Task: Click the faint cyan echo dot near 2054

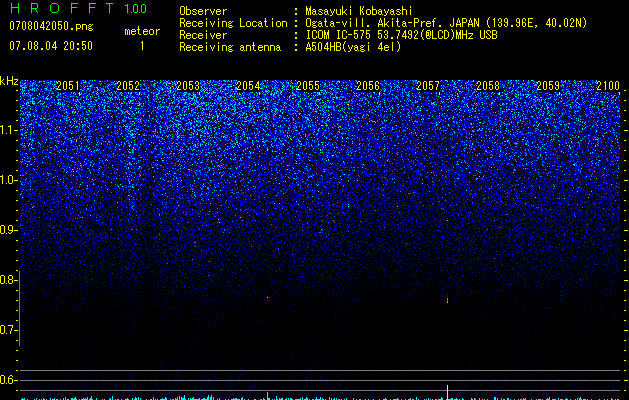Action: (x=268, y=297)
